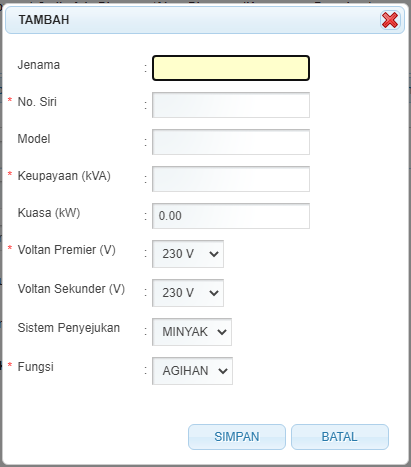
Task: Click the Sistem Penyejukan label
Action: (x=69, y=328)
